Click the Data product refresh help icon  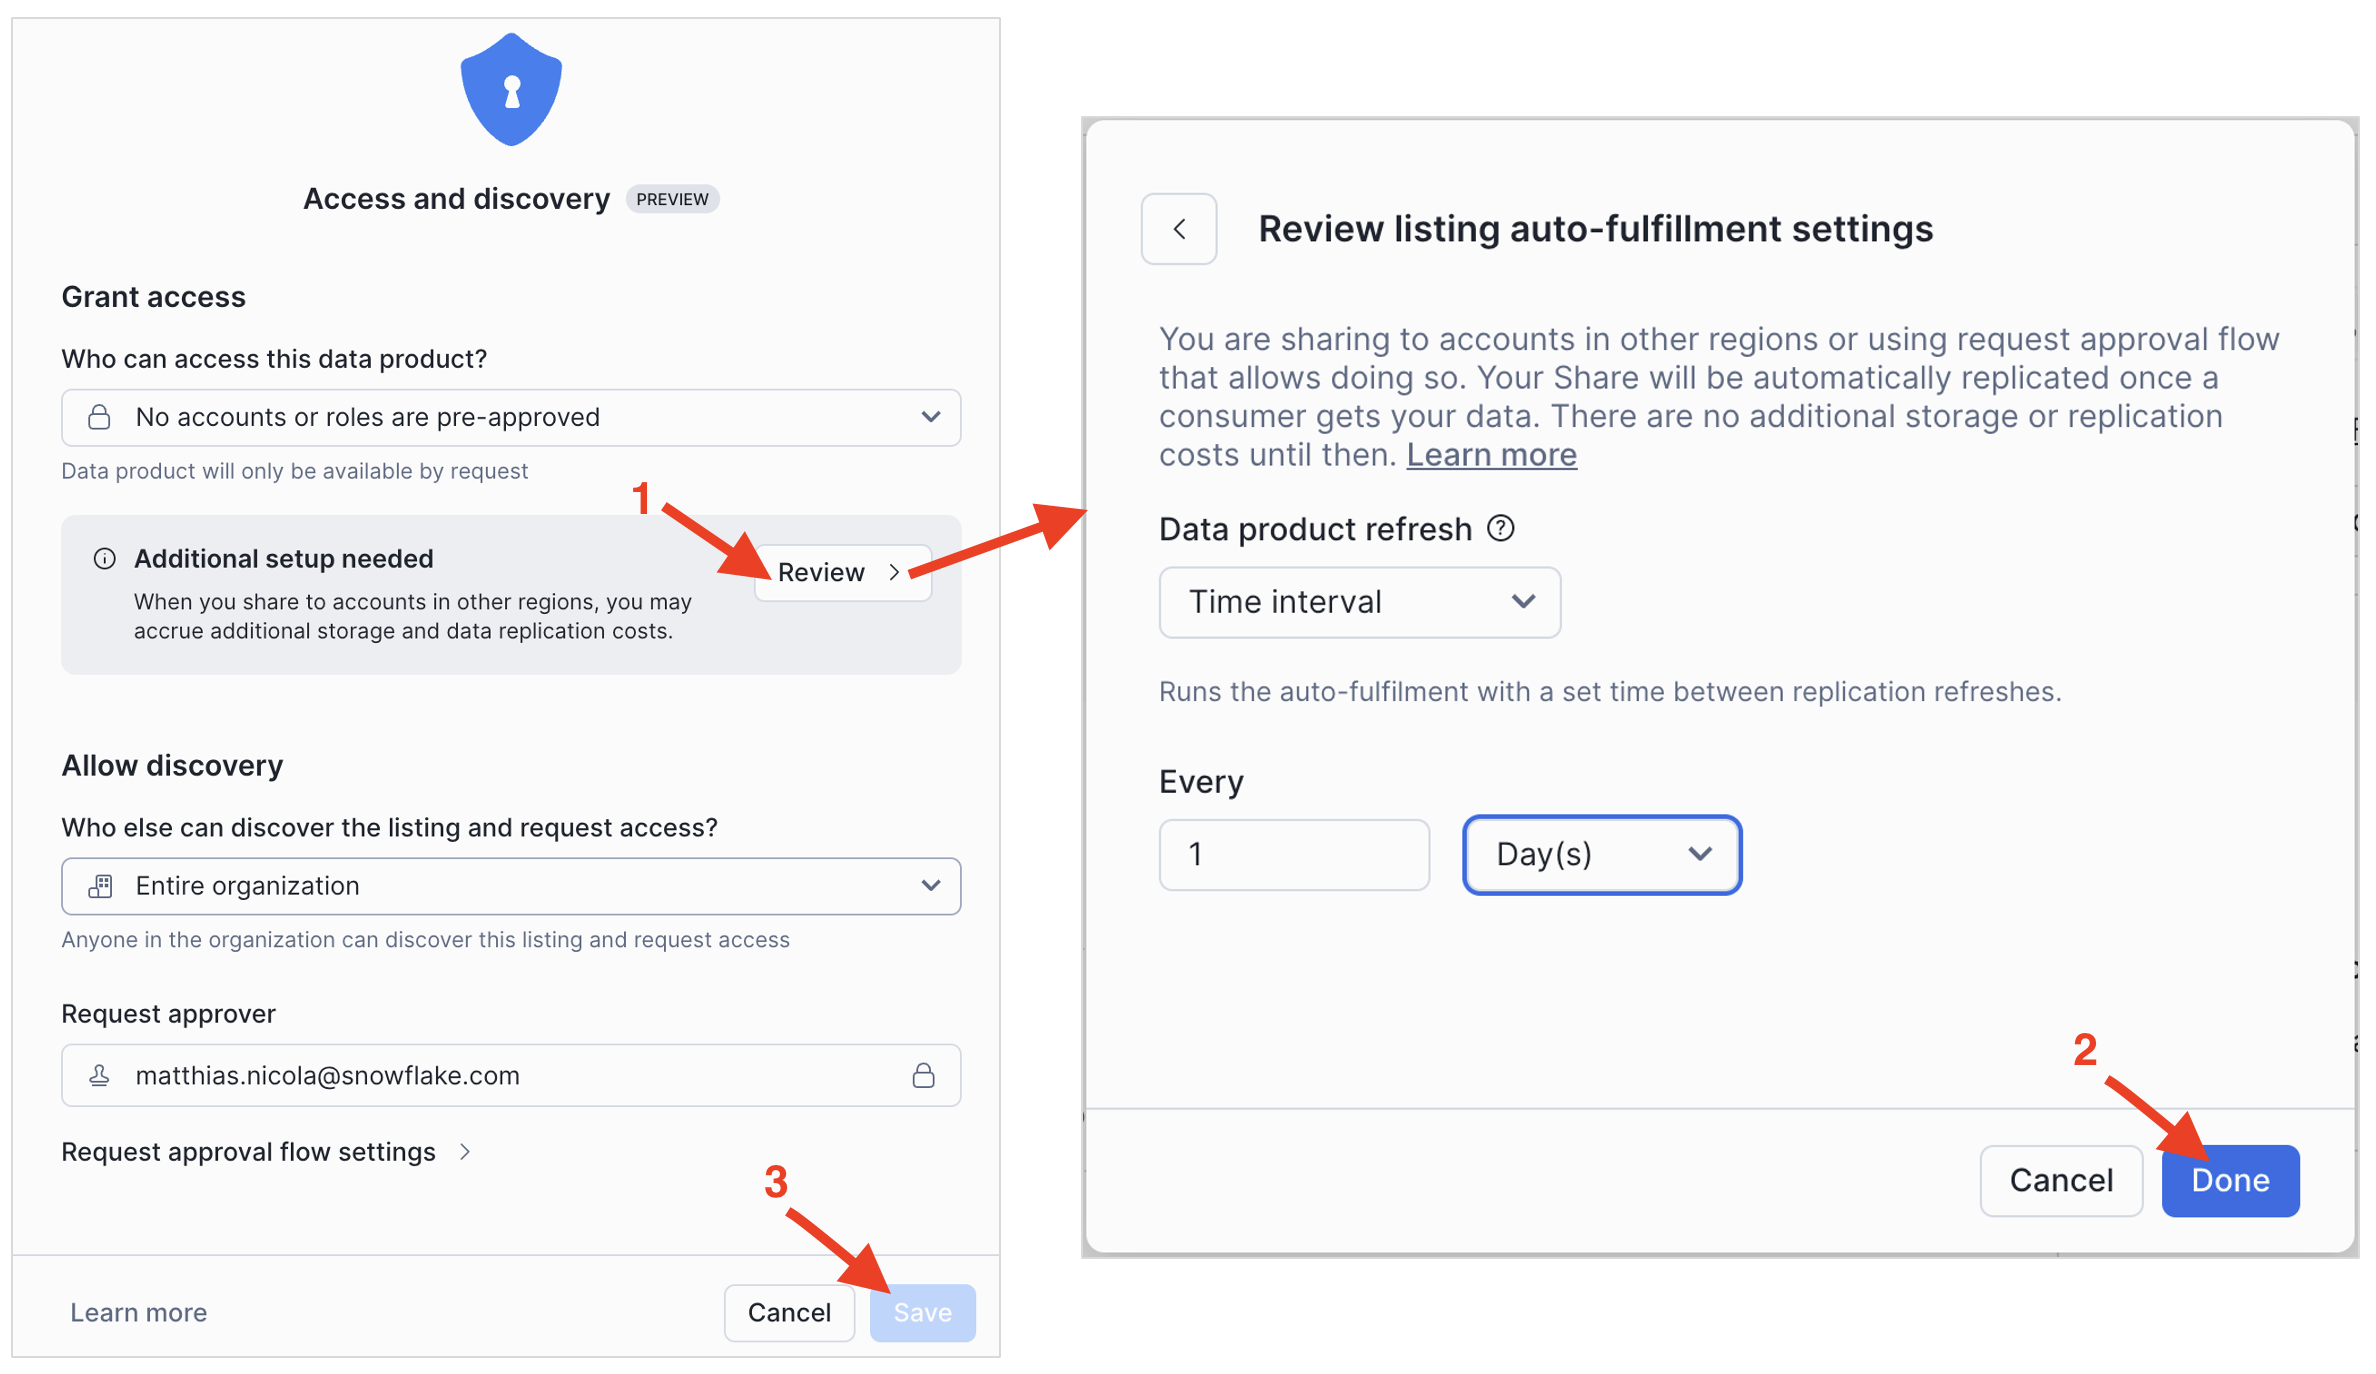tap(1500, 528)
